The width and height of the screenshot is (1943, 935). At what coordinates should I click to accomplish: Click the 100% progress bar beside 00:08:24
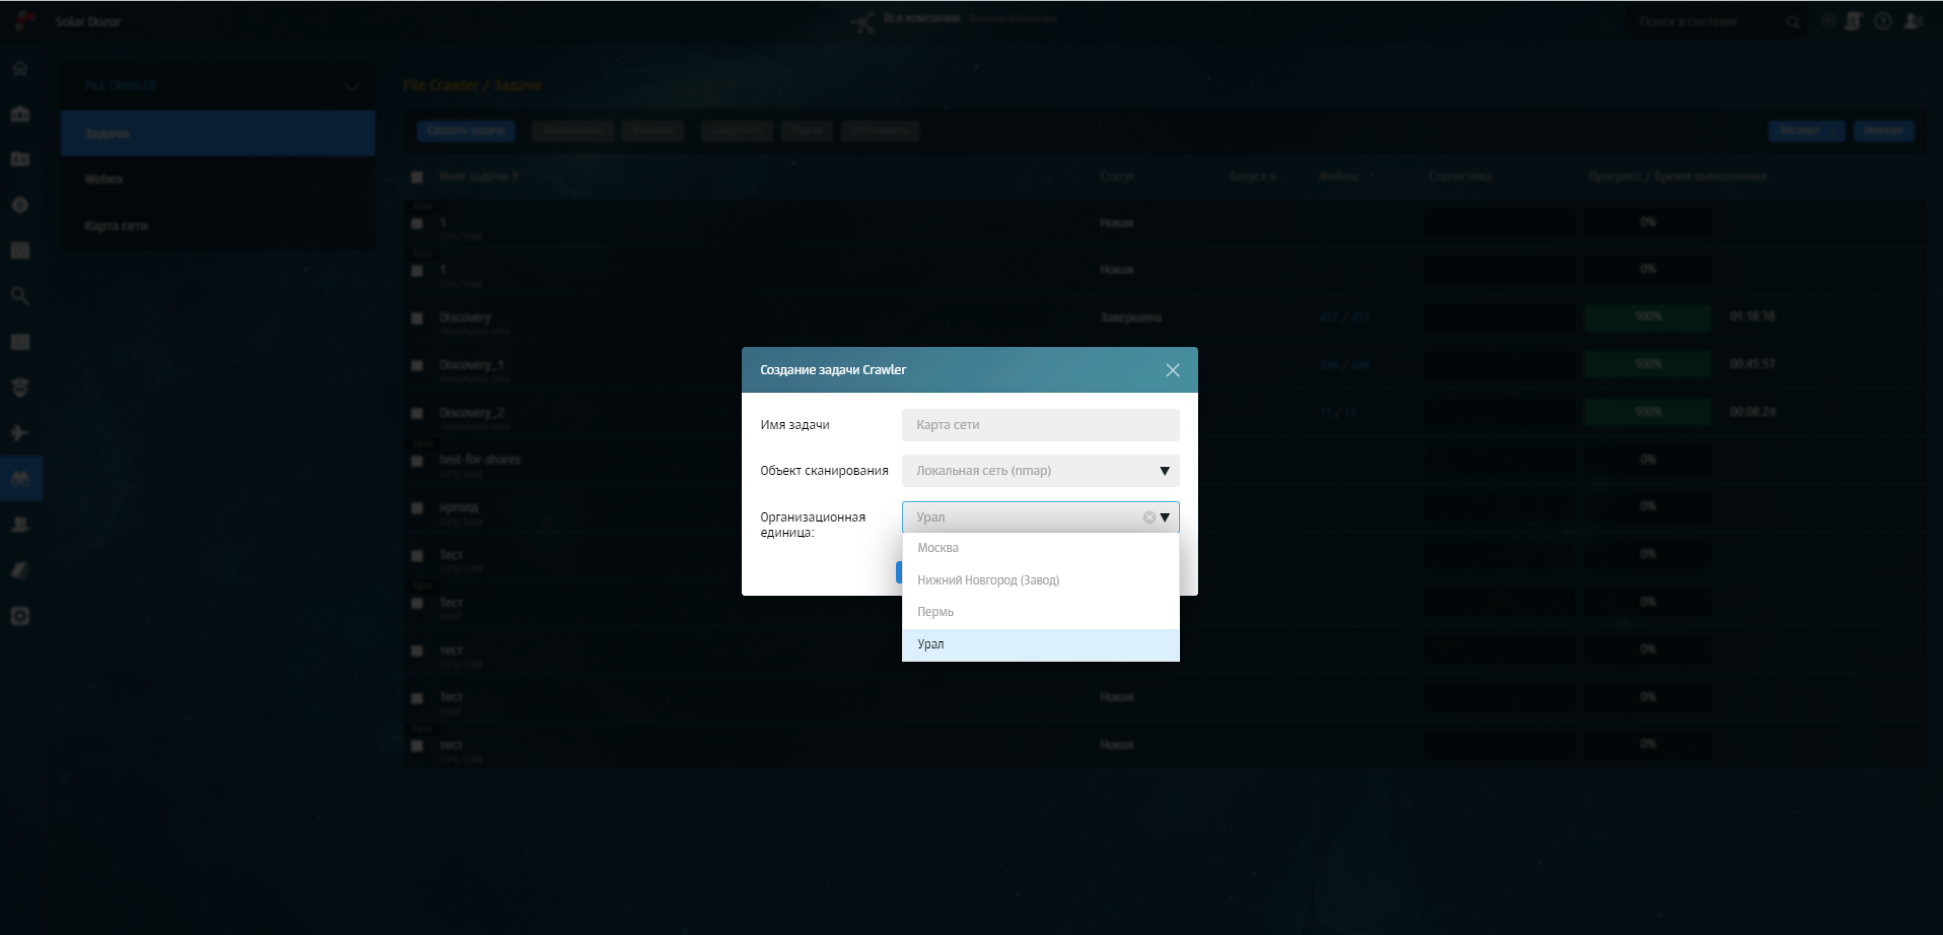point(1648,412)
